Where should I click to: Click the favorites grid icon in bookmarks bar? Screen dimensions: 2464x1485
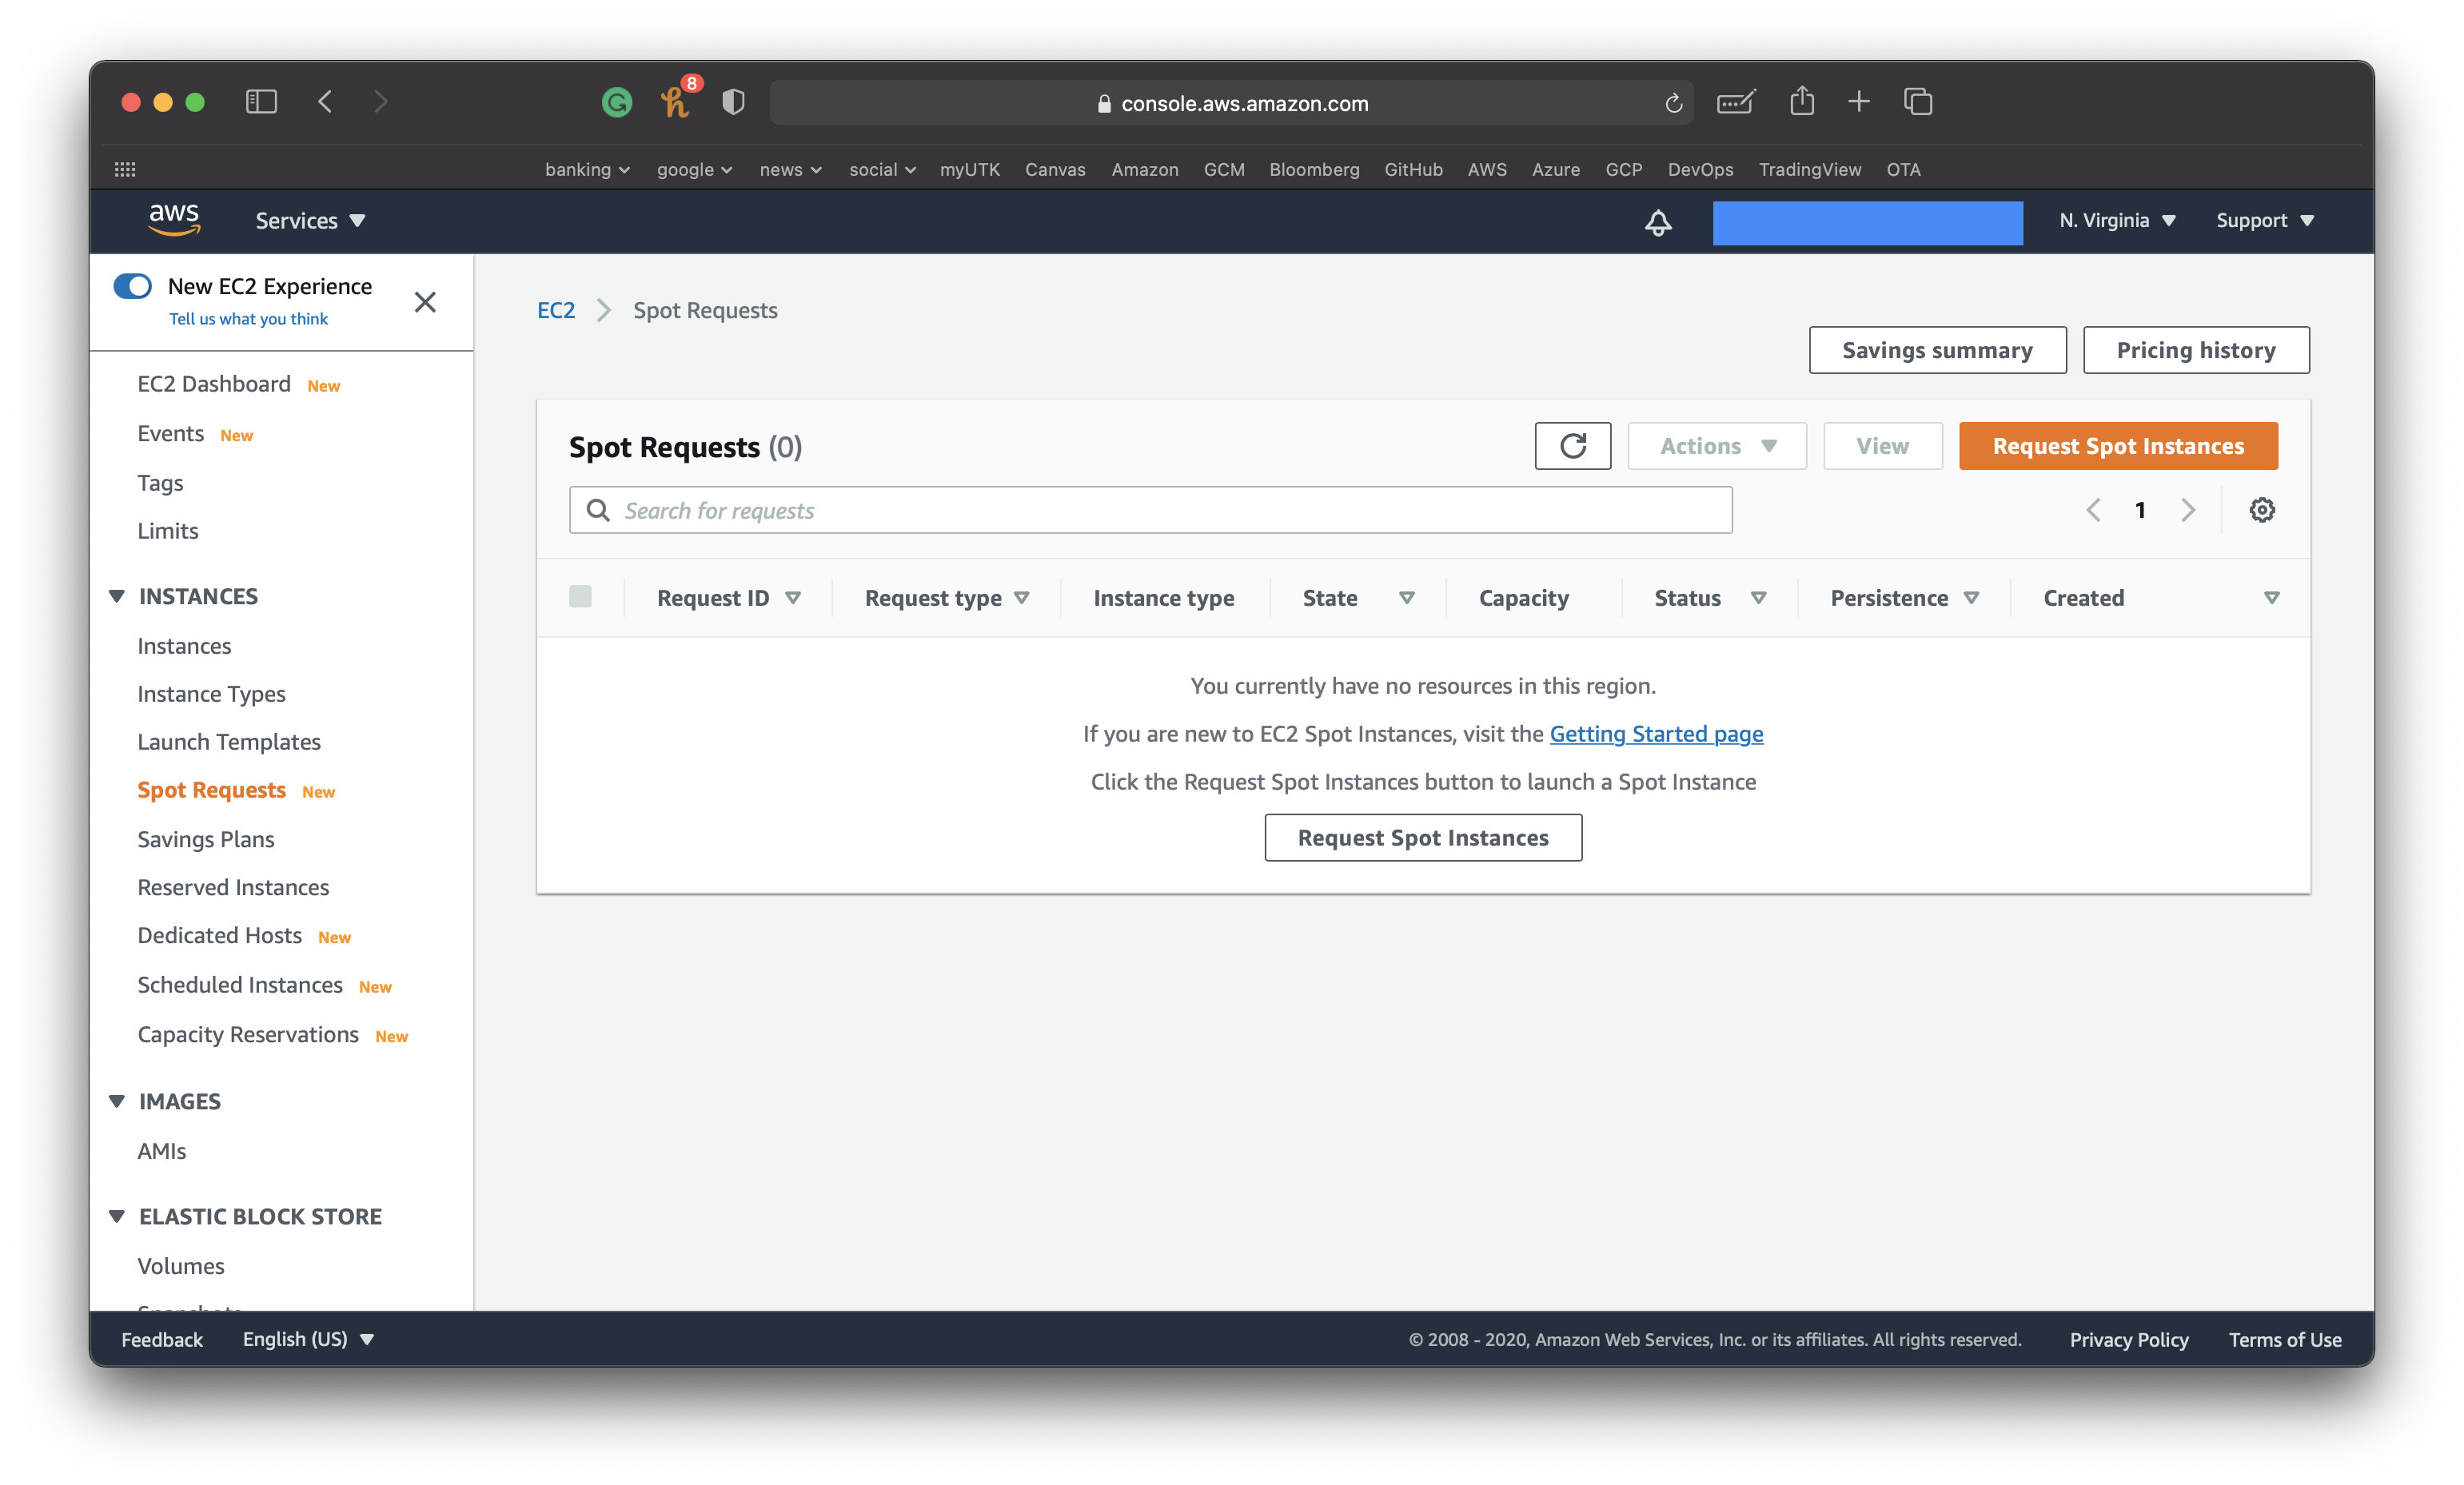click(125, 170)
